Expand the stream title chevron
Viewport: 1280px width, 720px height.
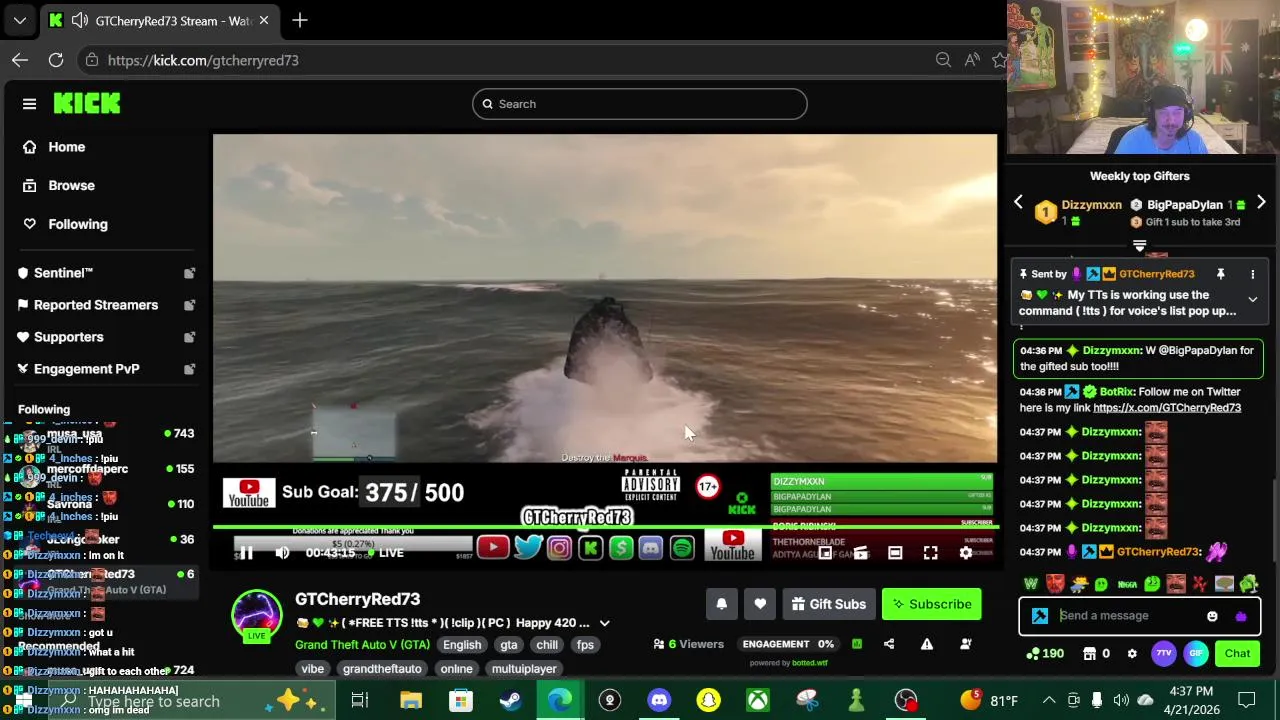point(604,623)
